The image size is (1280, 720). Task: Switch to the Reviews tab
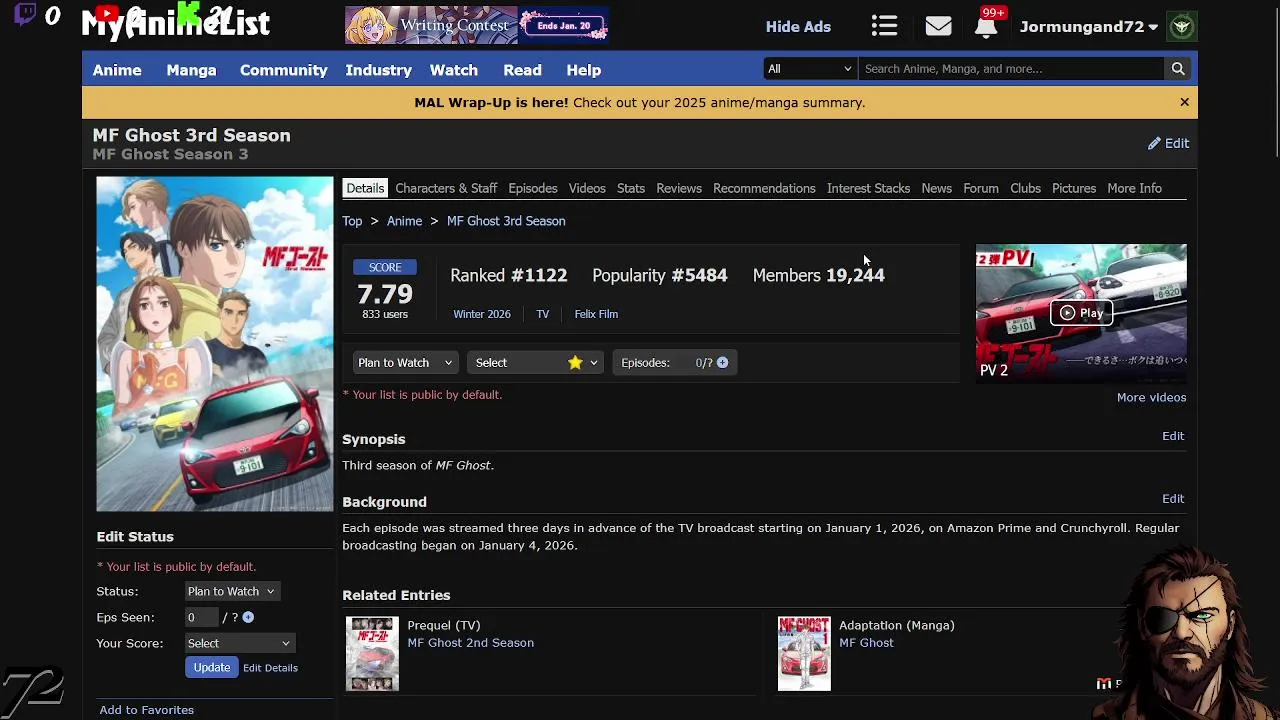679,188
